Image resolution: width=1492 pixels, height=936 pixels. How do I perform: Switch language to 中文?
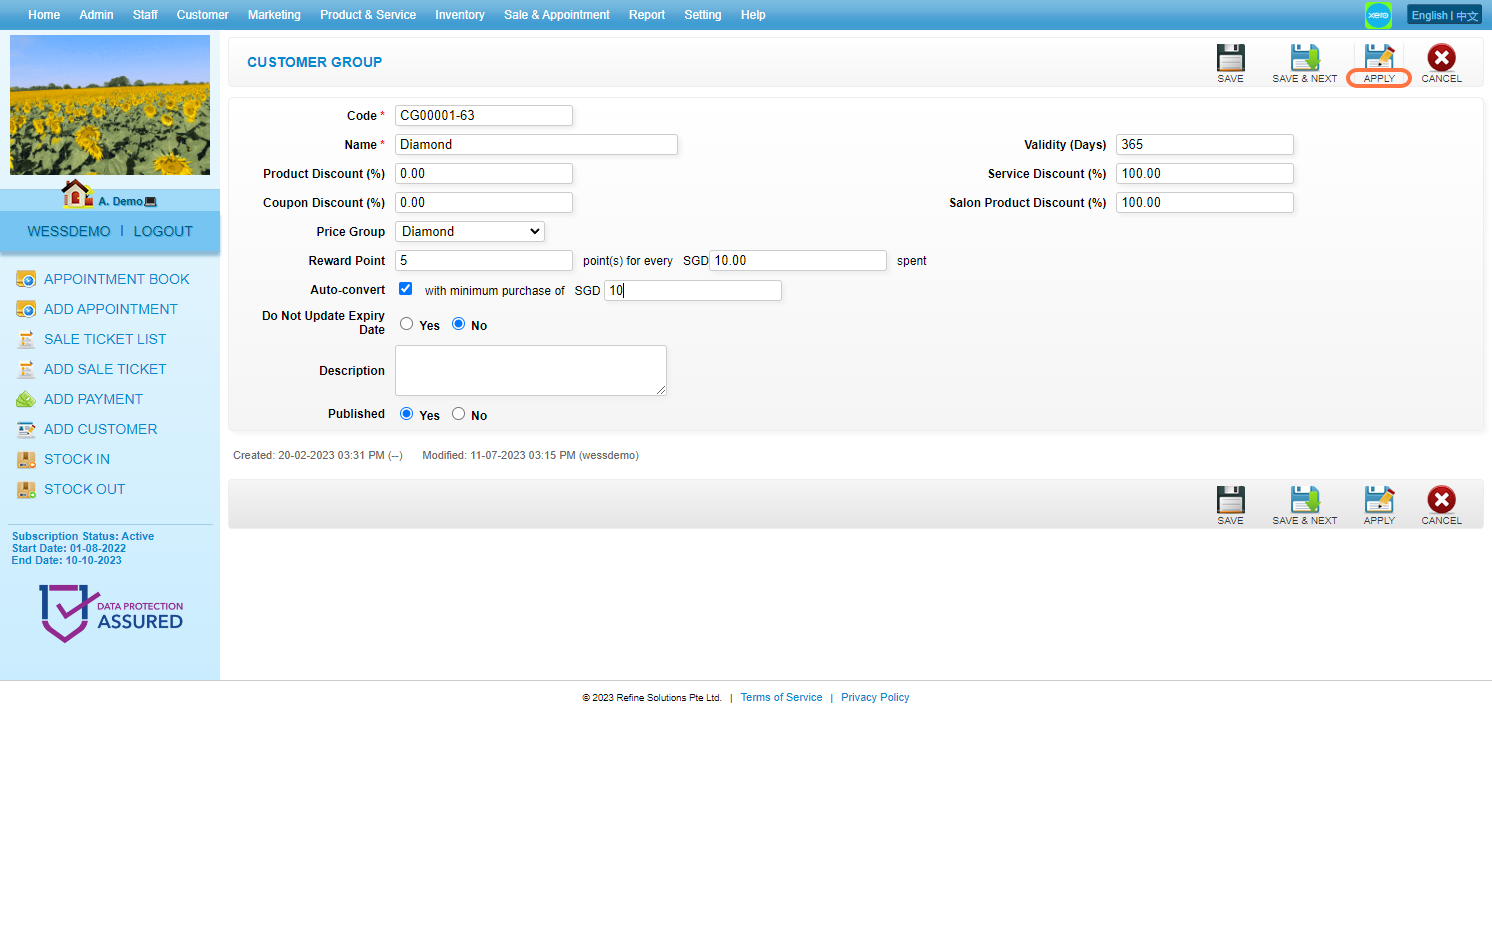(x=1467, y=16)
